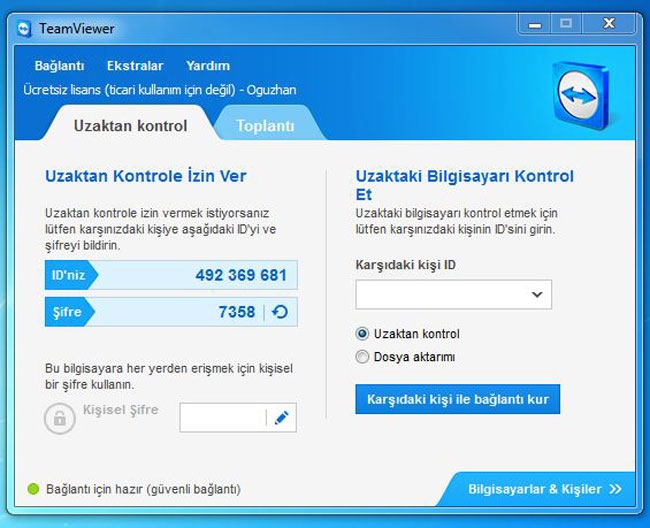This screenshot has height=528, width=650.
Task: Click the padlock icon beside Kişisel Şifre
Action: [60, 418]
